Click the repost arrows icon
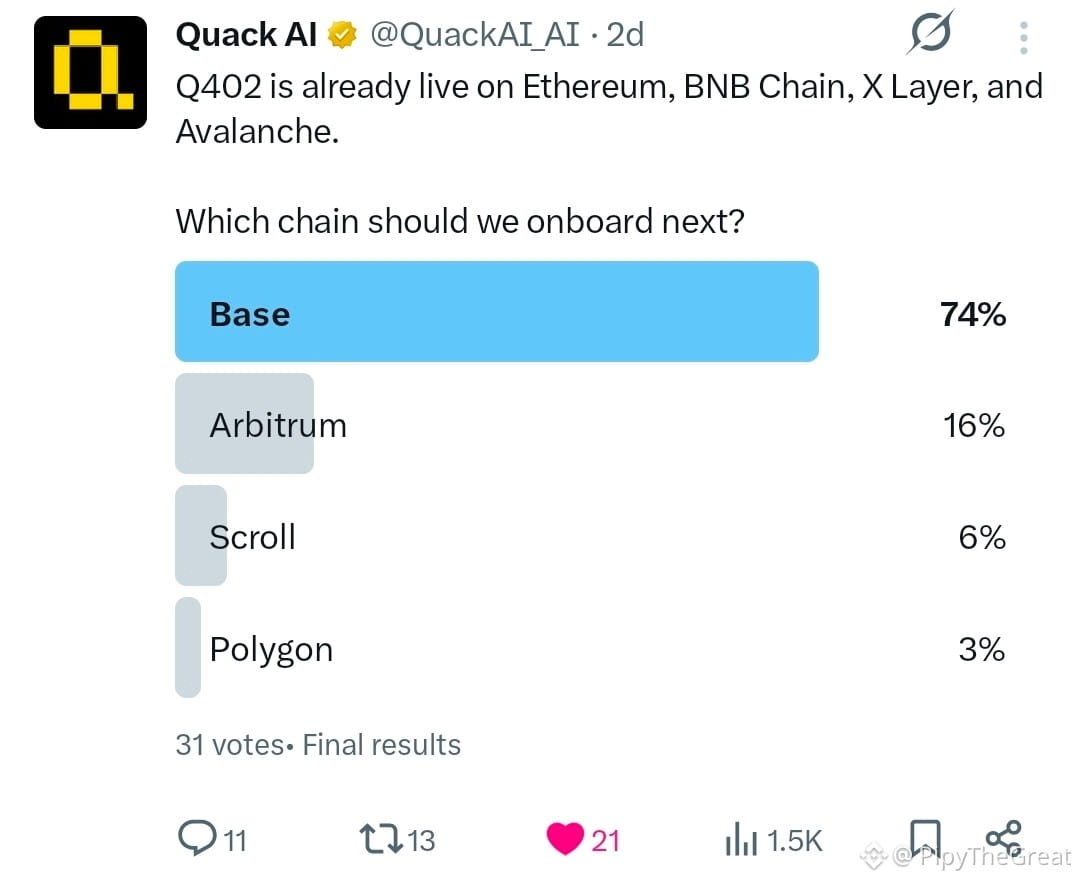This screenshot has width=1079, height=881. tap(381, 840)
